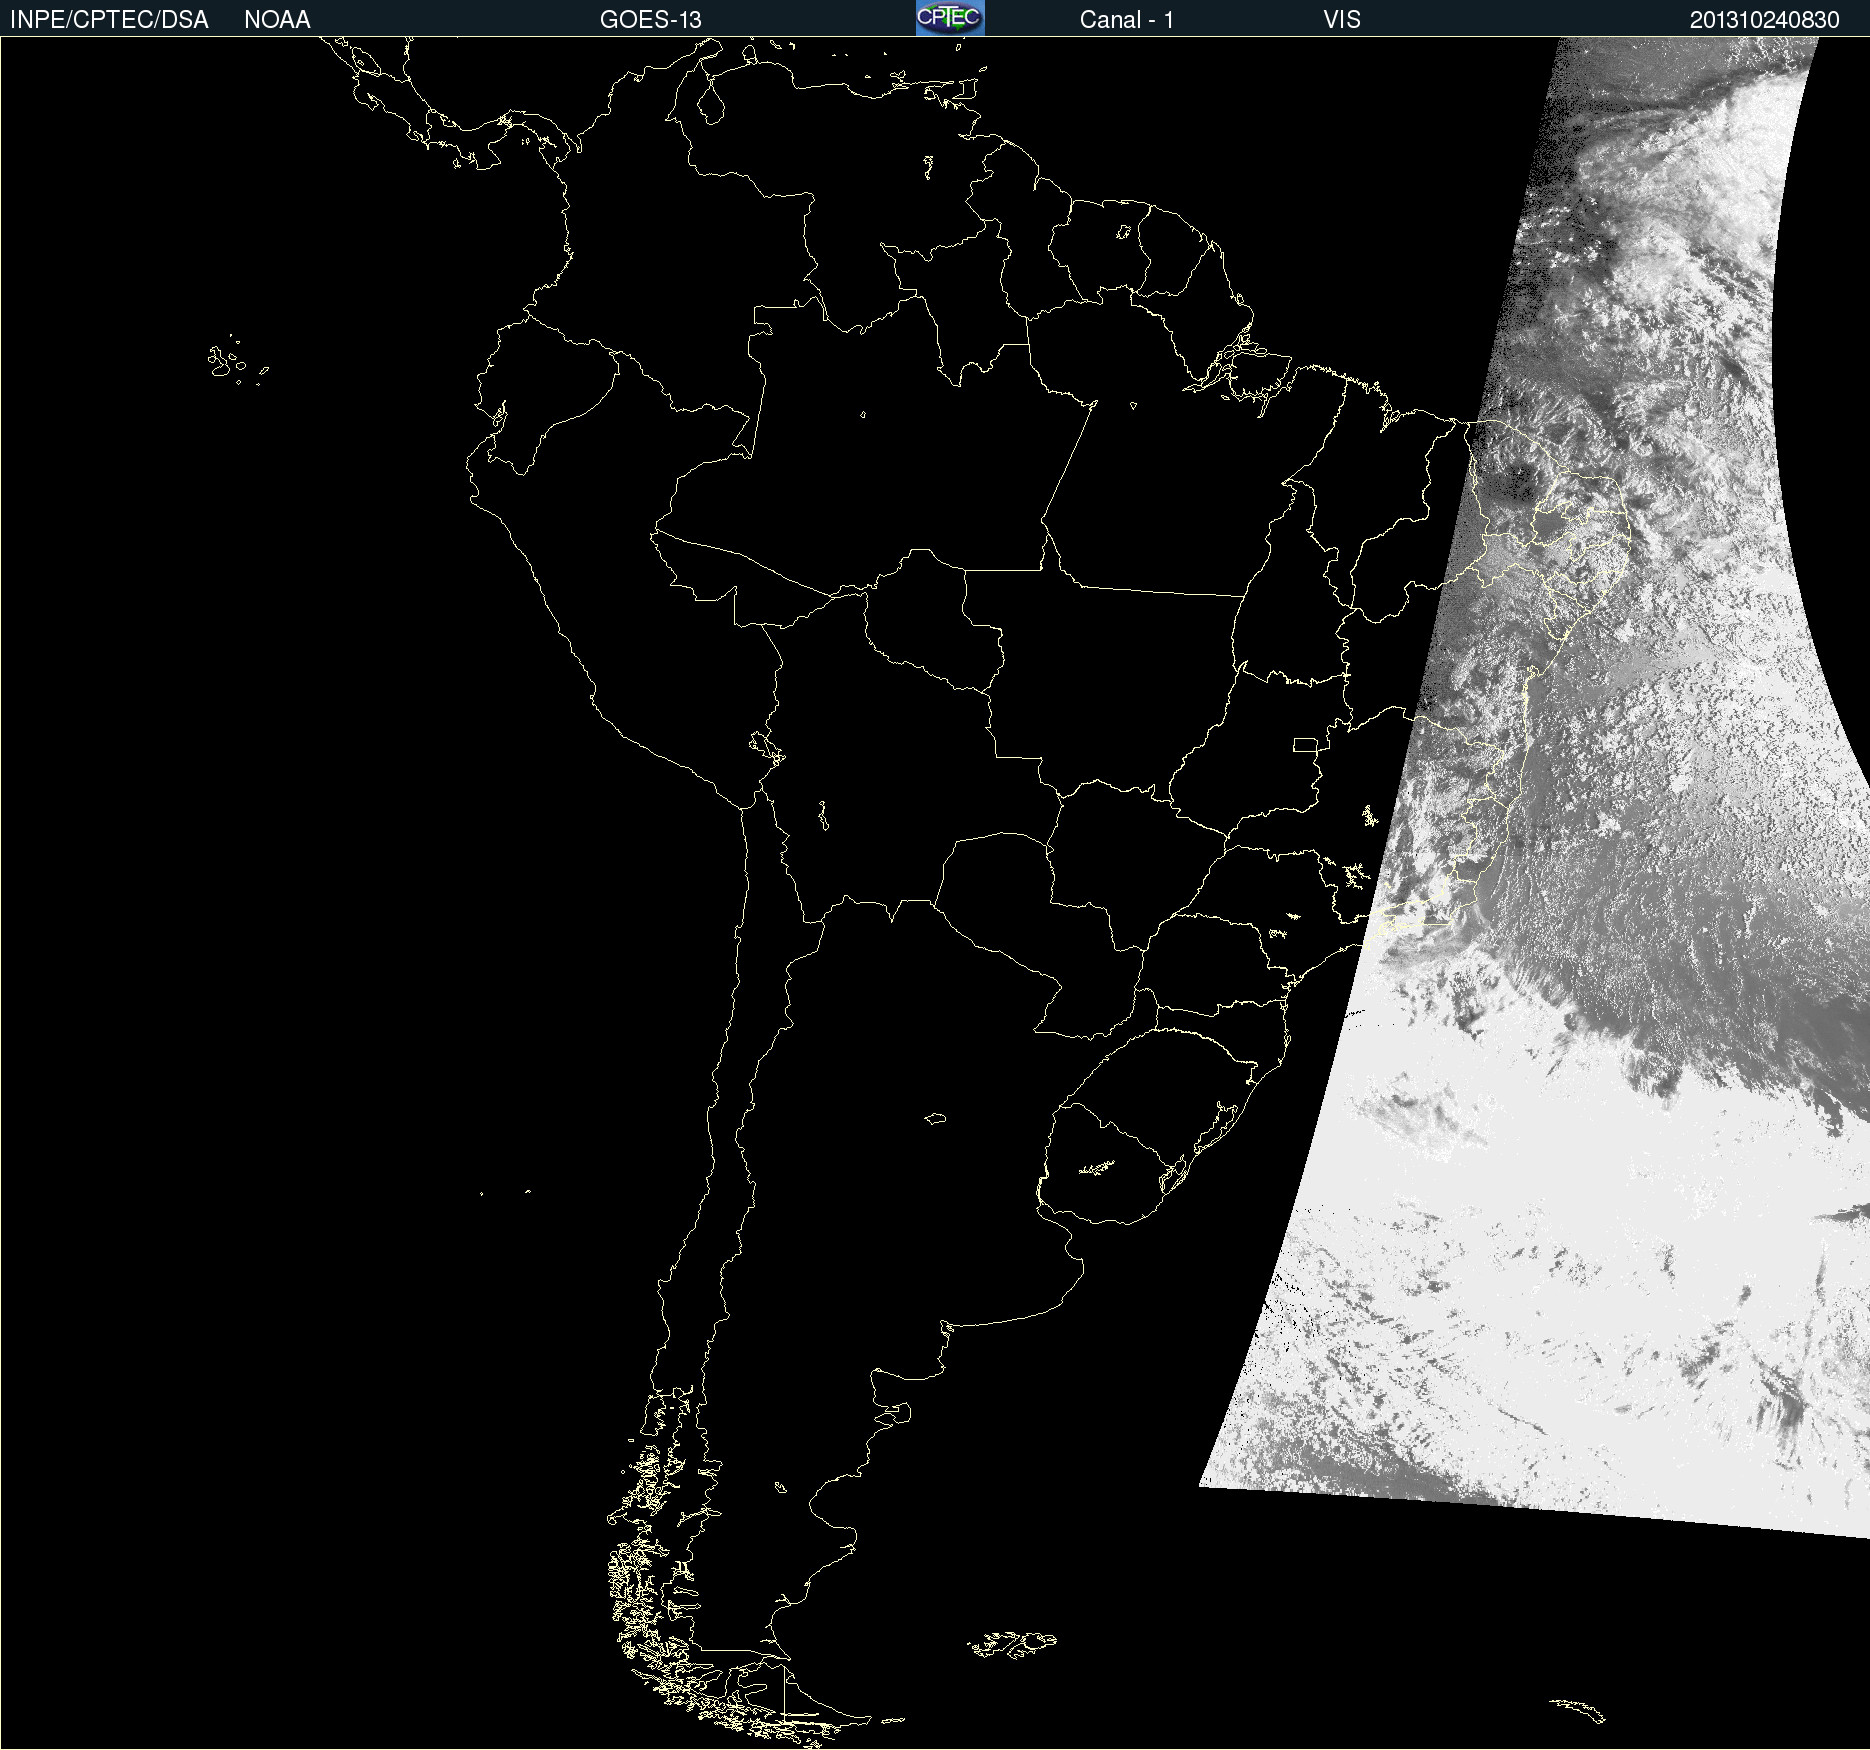
Task: Click the Falkland Islands outline
Action: (1012, 1644)
